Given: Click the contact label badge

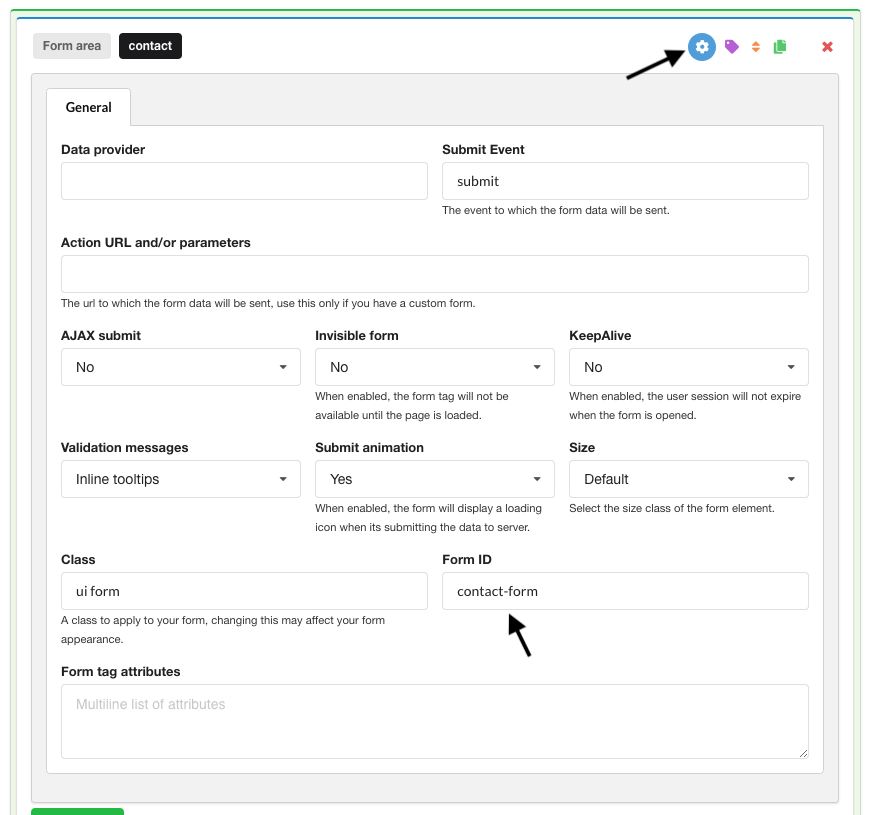Looking at the screenshot, I should pyautogui.click(x=150, y=45).
